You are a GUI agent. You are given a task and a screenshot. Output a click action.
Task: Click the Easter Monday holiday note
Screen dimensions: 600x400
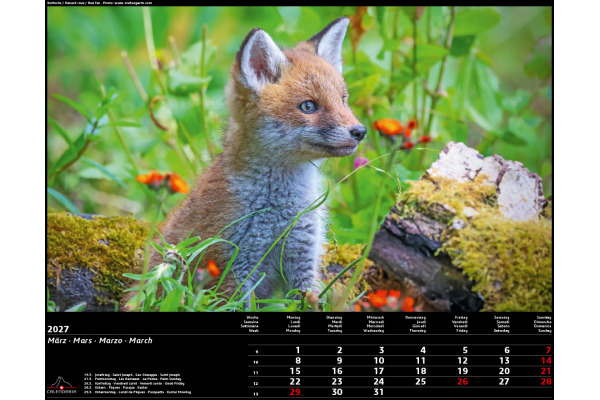(137, 392)
